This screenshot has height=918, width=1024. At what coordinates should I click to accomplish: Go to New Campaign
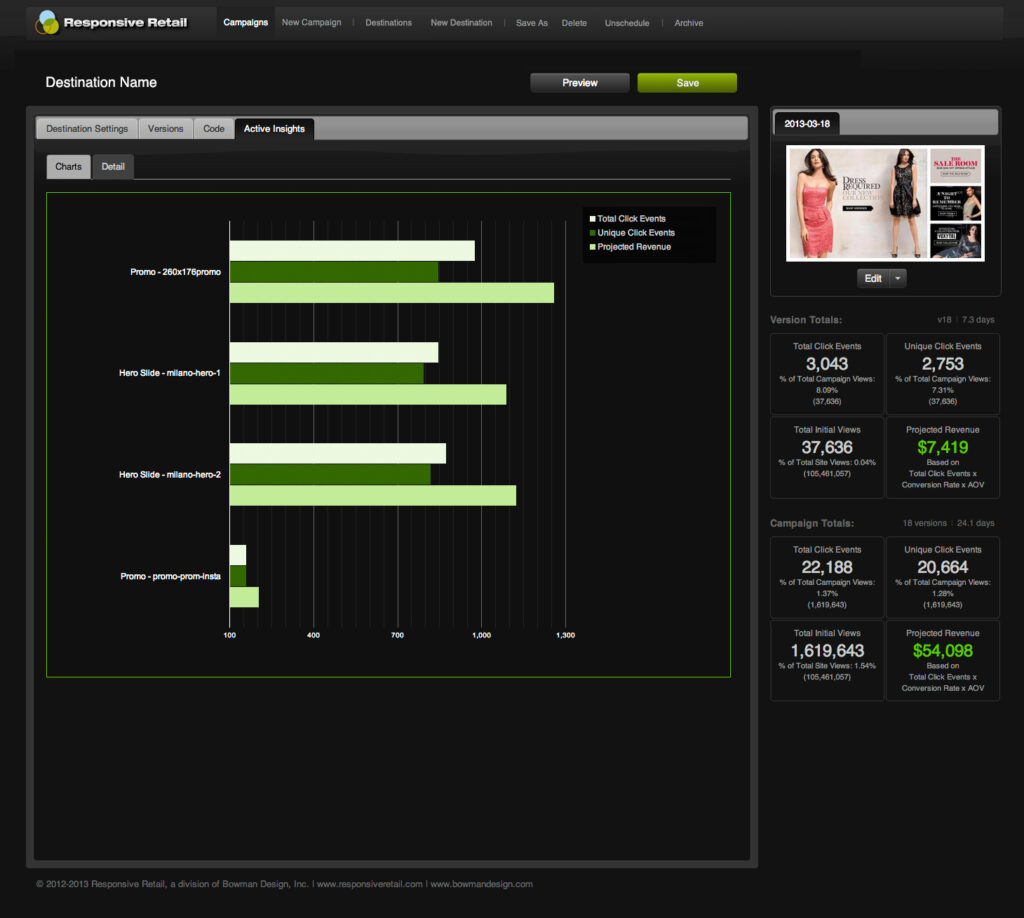tap(312, 22)
